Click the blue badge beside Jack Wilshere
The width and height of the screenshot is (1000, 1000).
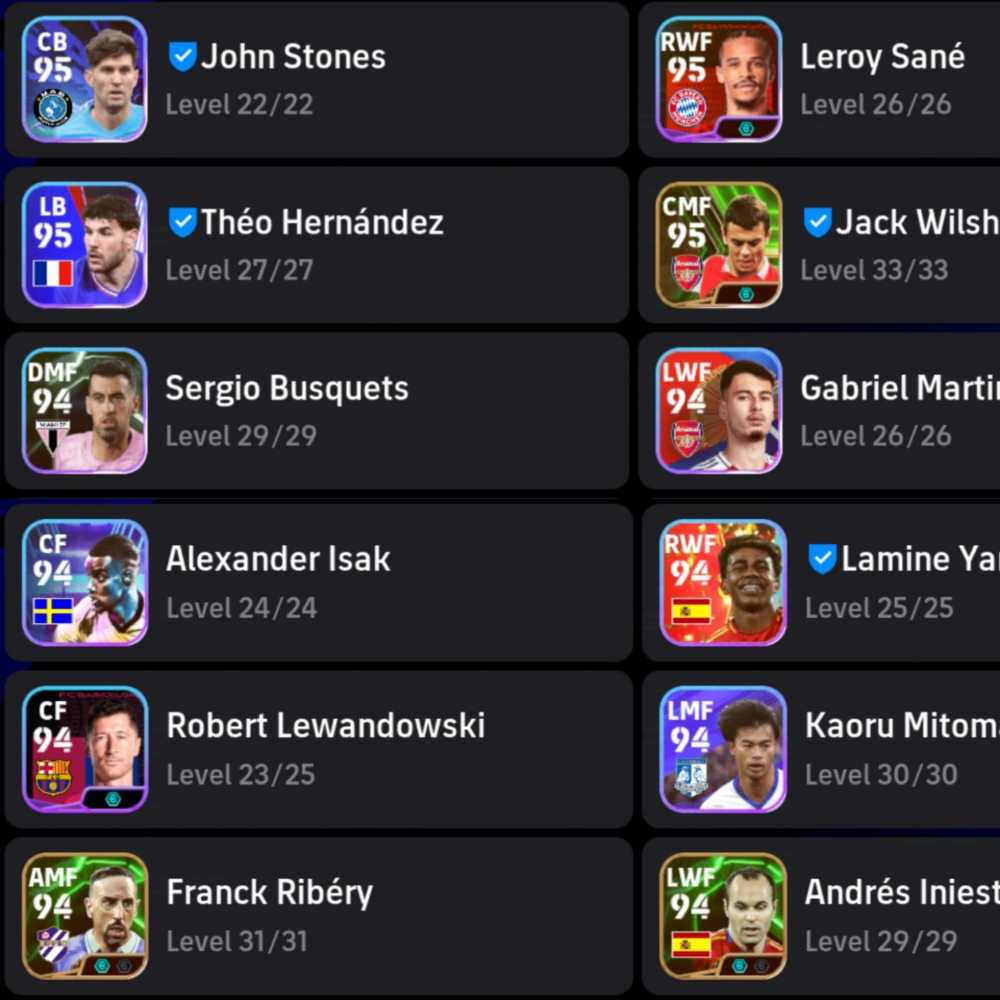pos(817,222)
